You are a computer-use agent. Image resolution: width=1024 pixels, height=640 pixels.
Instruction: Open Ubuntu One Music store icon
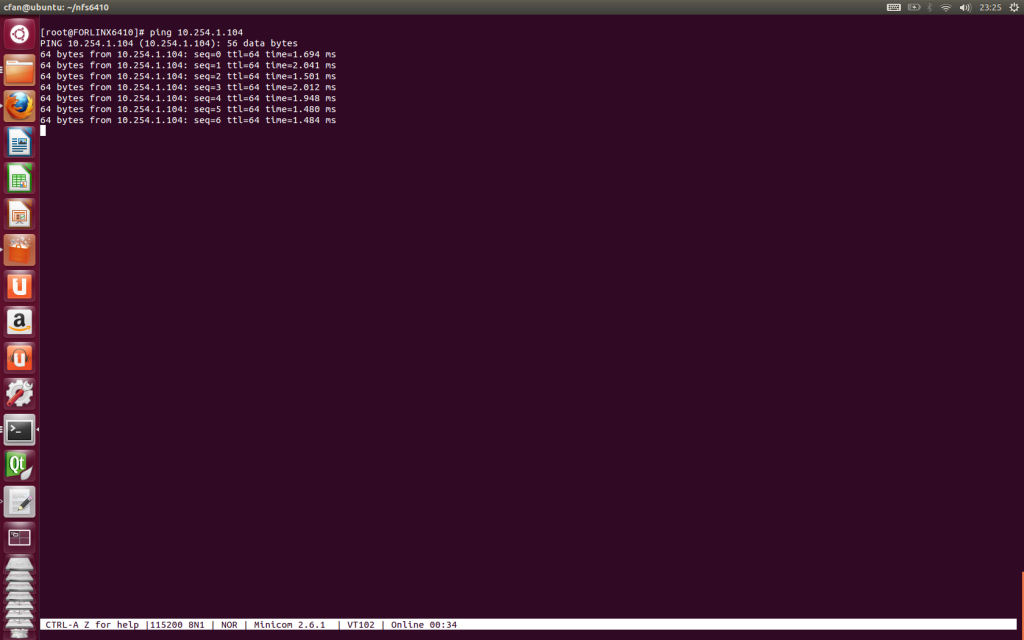pyautogui.click(x=19, y=357)
